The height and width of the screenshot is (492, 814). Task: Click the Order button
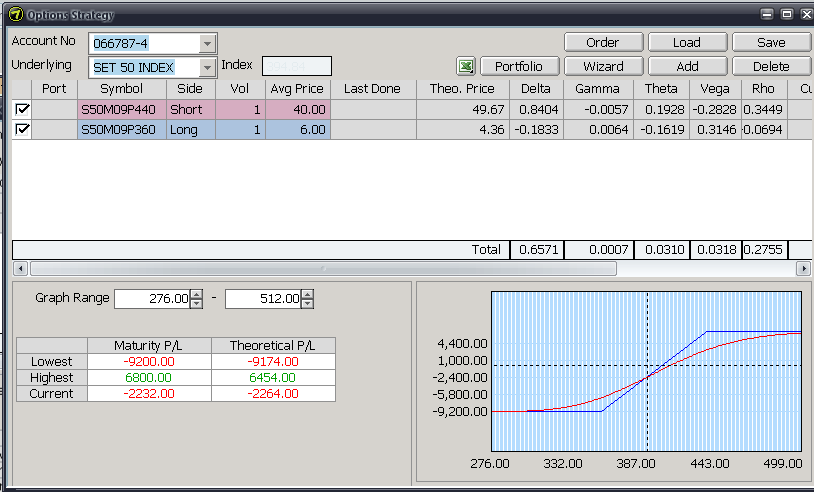pyautogui.click(x=603, y=43)
